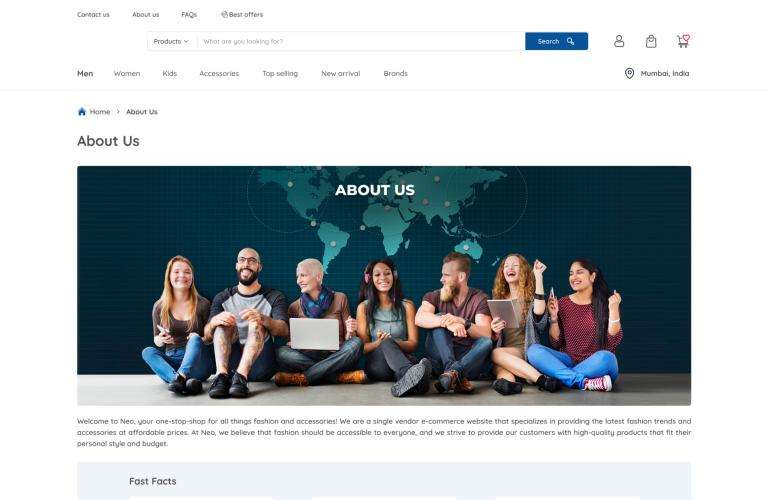Open the user account icon
768x500 pixels.
(619, 41)
